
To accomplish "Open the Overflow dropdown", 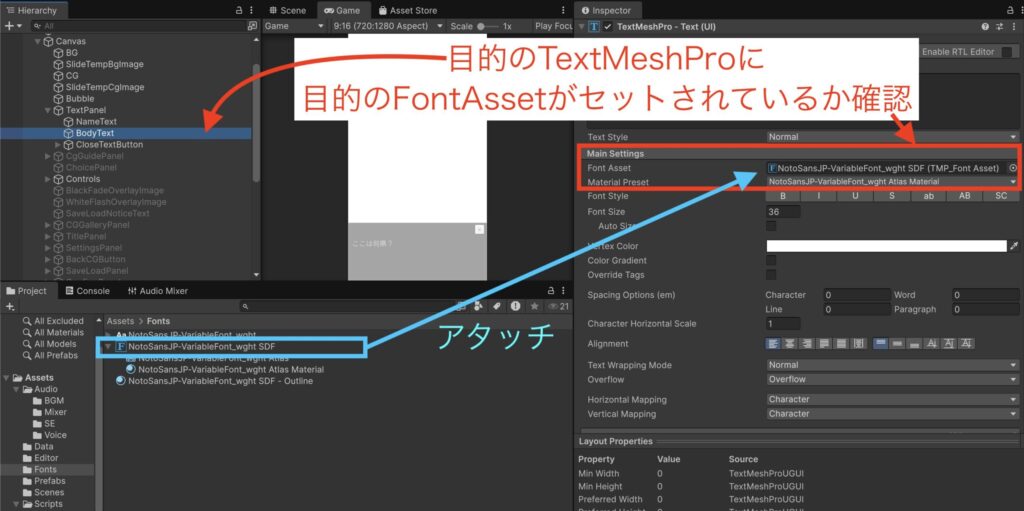I will click(x=892, y=379).
